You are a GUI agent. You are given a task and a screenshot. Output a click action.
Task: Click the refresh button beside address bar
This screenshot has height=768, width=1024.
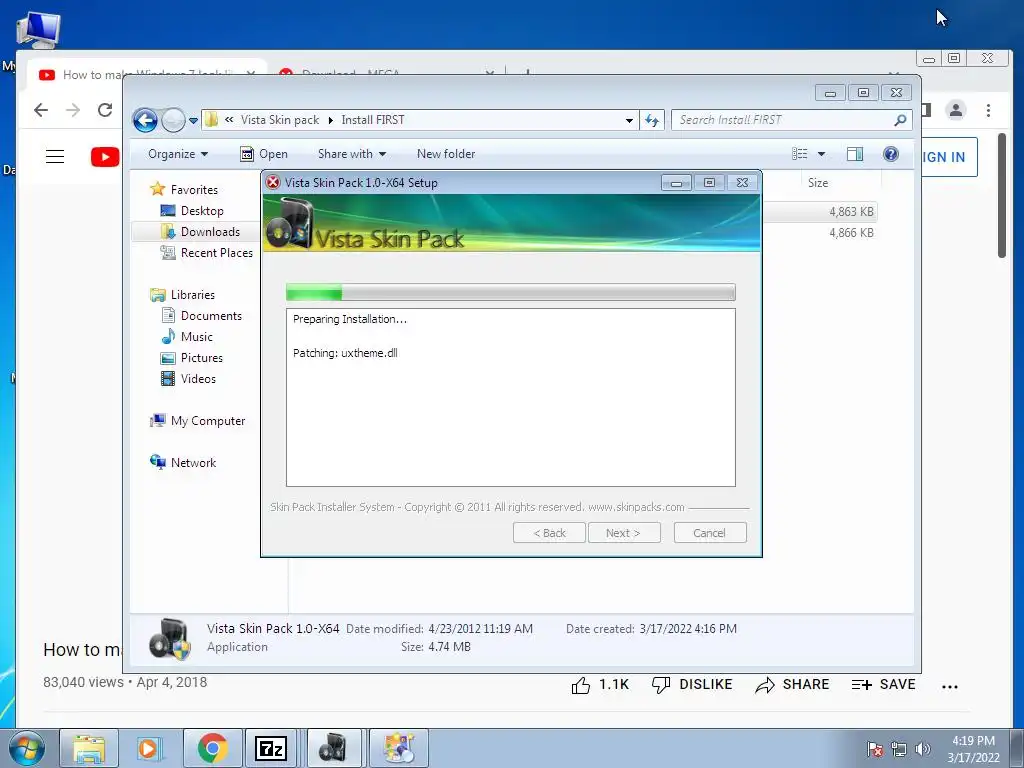pyautogui.click(x=652, y=120)
